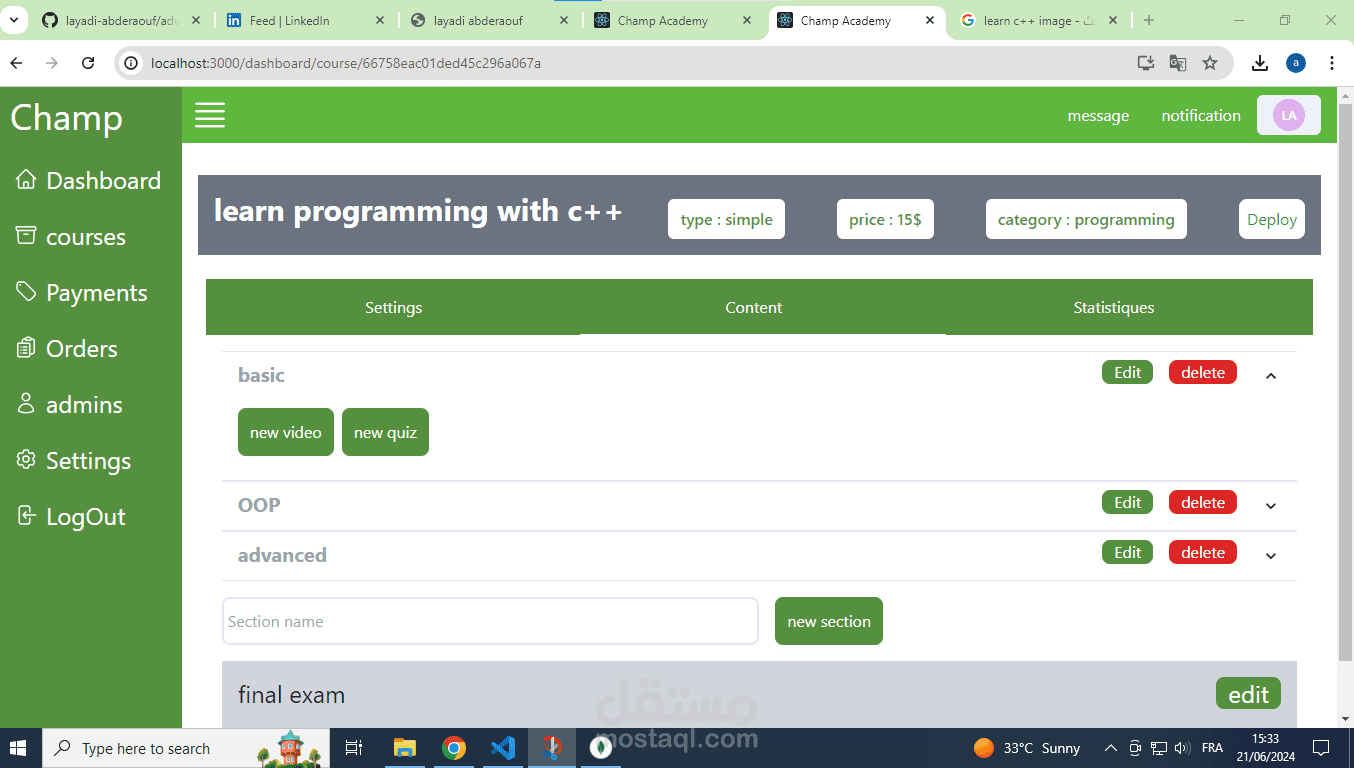Add a new quiz to basic section
1354x768 pixels.
pyautogui.click(x=385, y=432)
